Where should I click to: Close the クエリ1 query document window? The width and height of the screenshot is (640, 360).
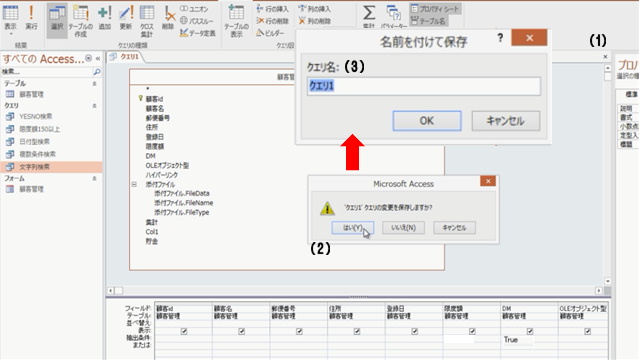pos(605,57)
